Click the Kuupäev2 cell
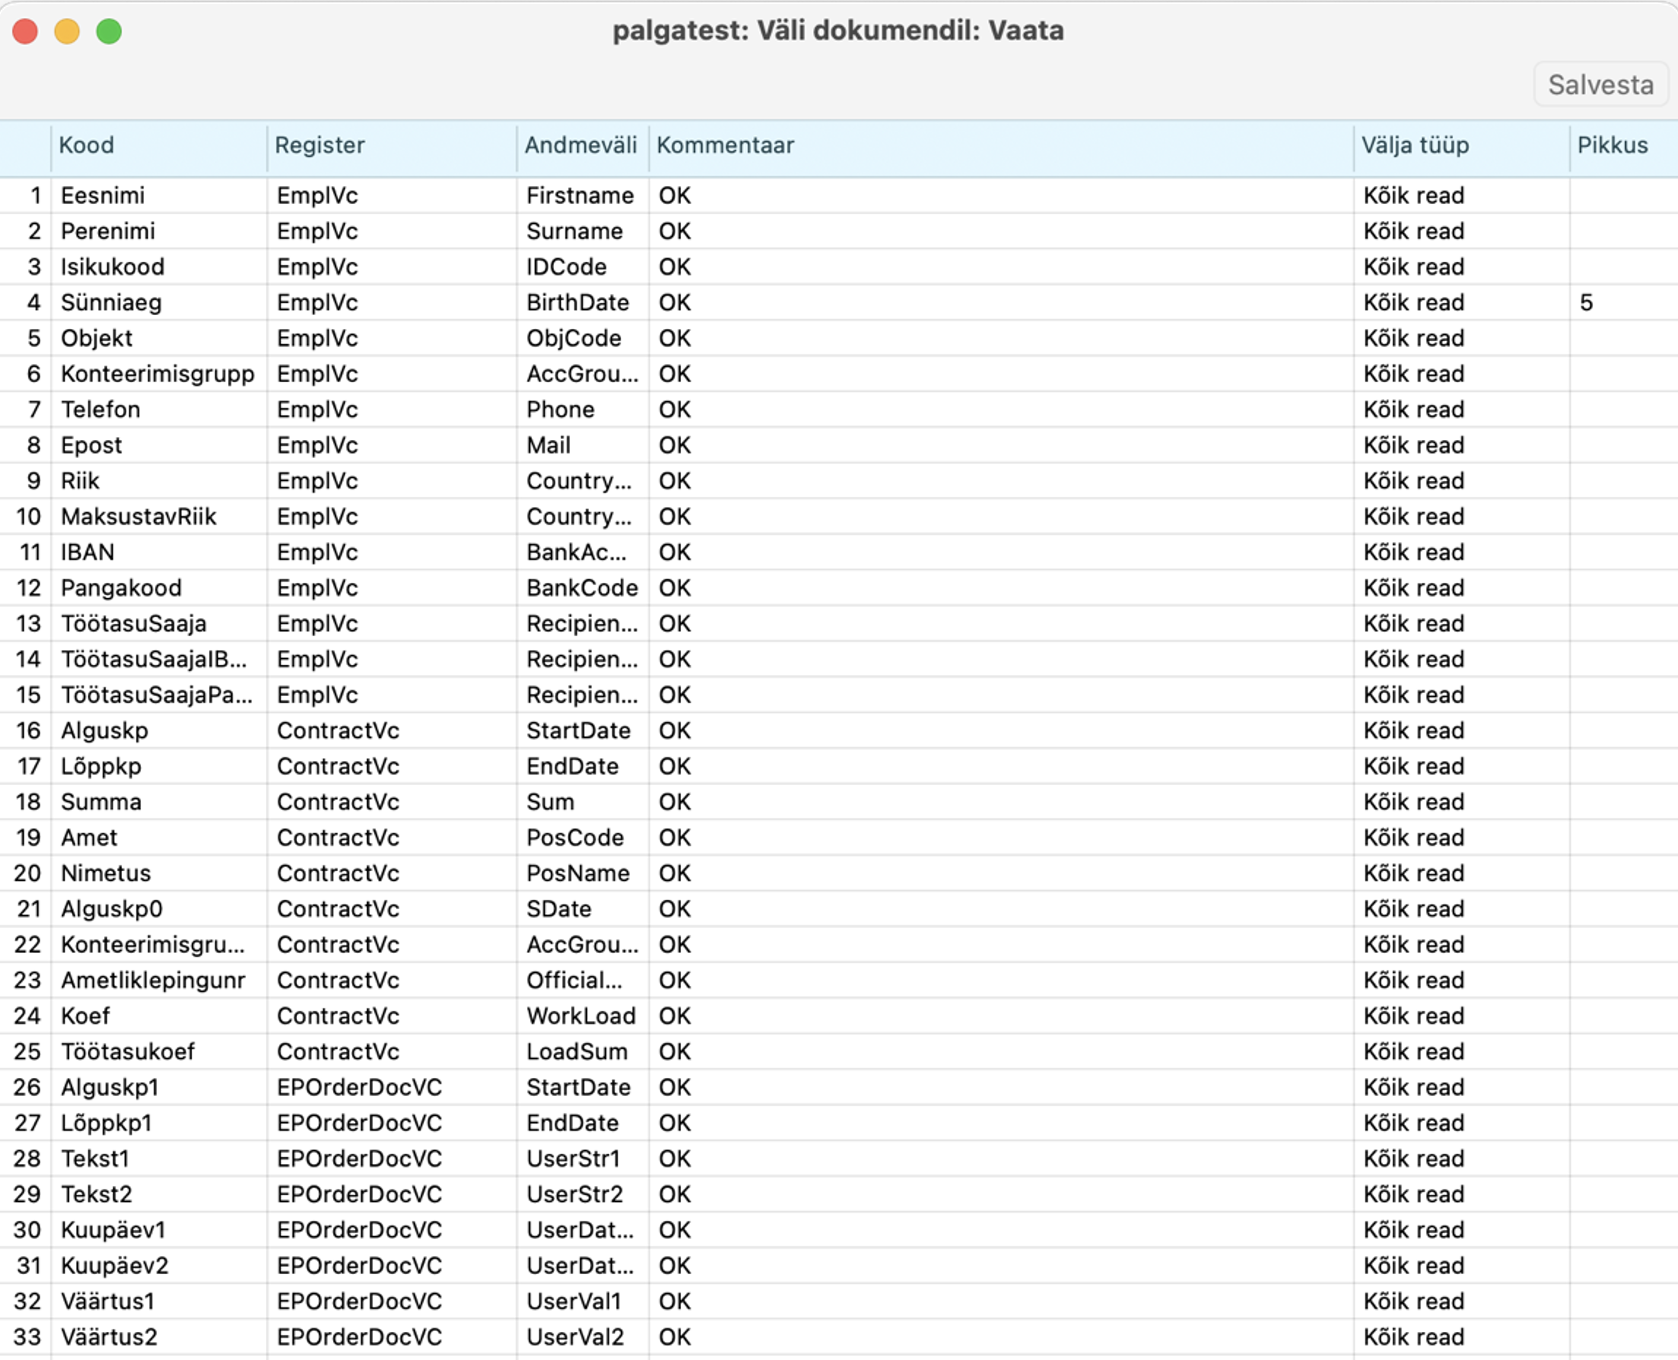Viewport: 1678px width, 1360px height. point(159,1266)
